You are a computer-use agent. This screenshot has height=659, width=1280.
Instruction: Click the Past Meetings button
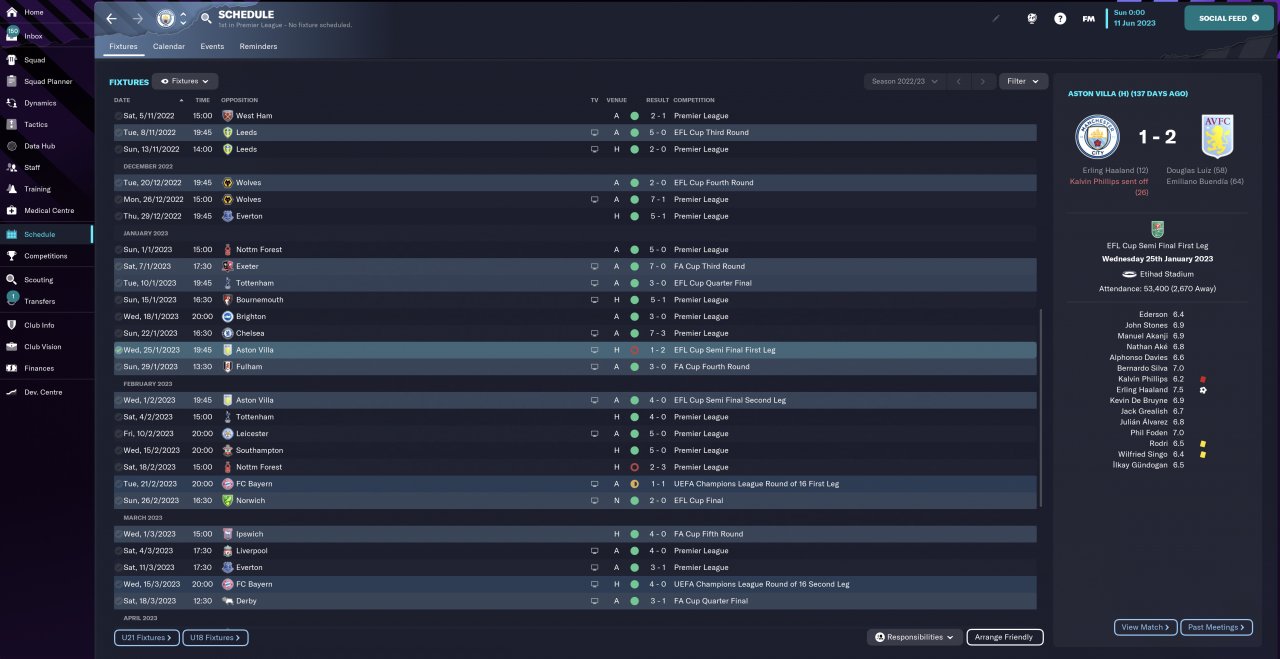(1216, 627)
